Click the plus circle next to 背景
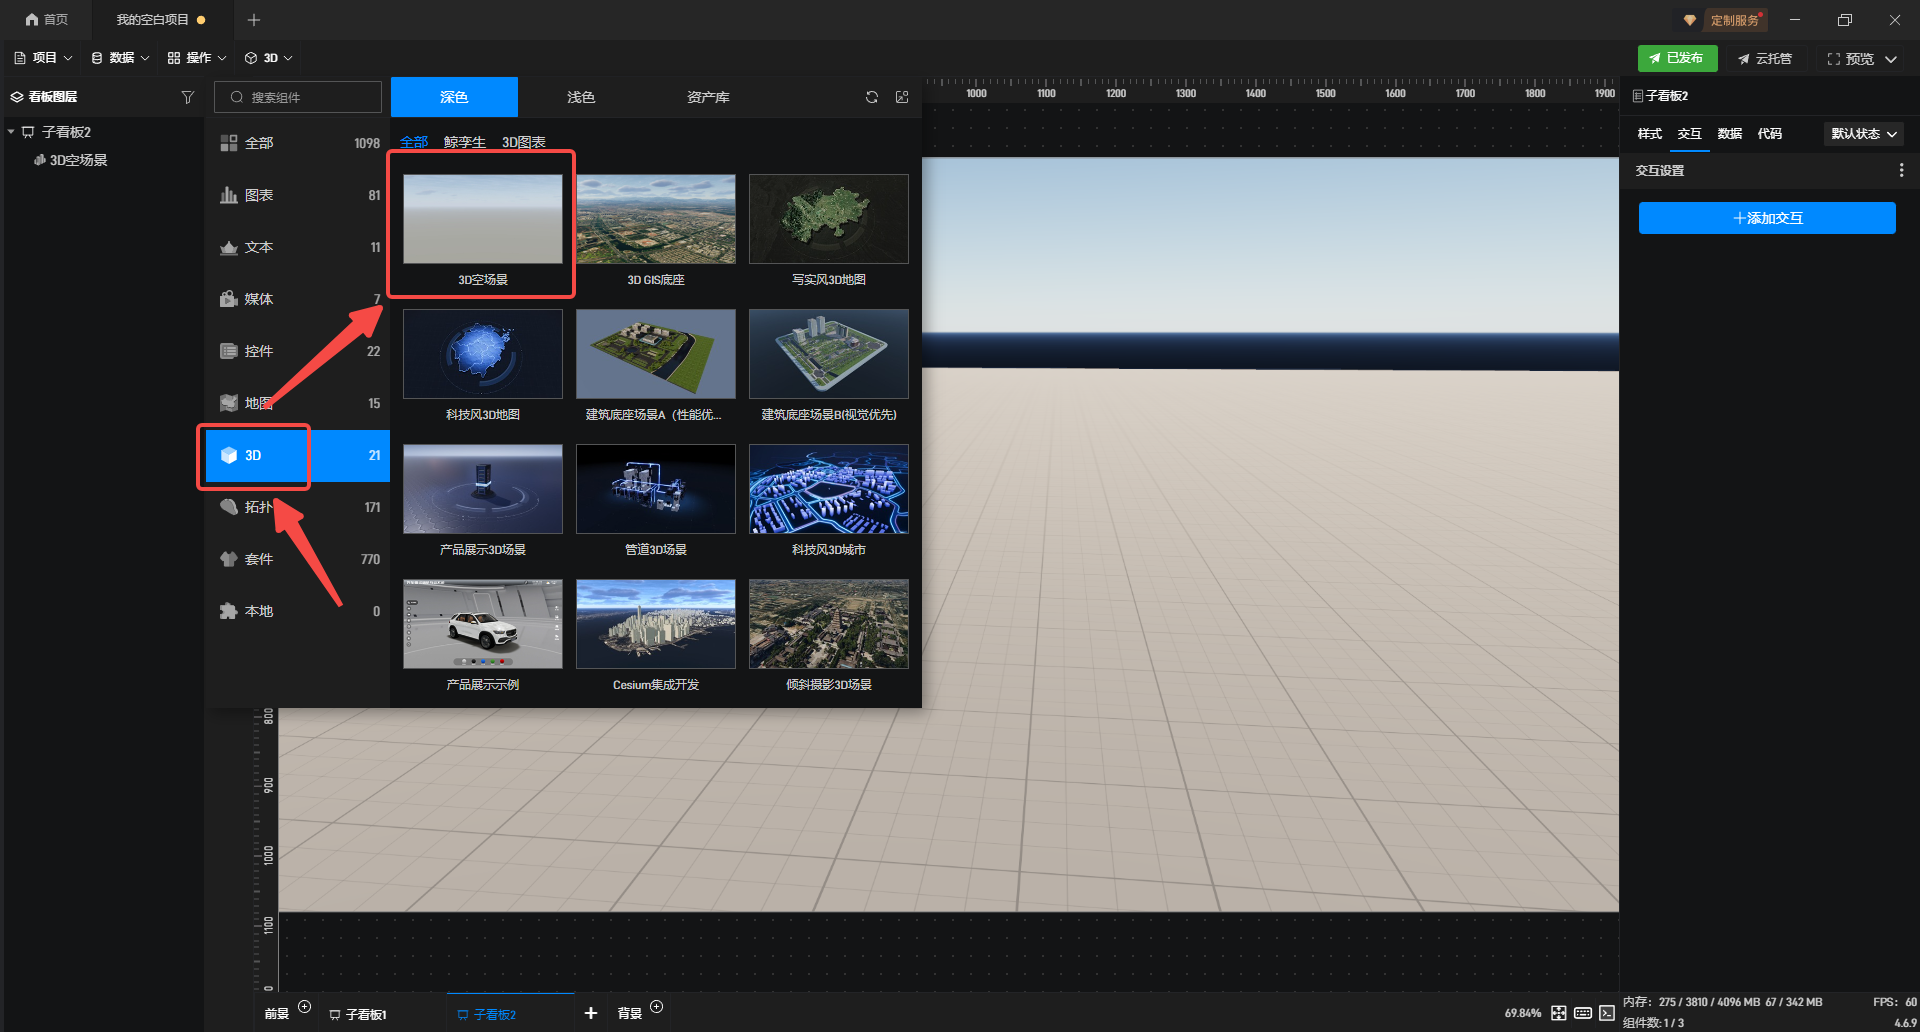Screen dimensions: 1920x1032 pos(656,1007)
